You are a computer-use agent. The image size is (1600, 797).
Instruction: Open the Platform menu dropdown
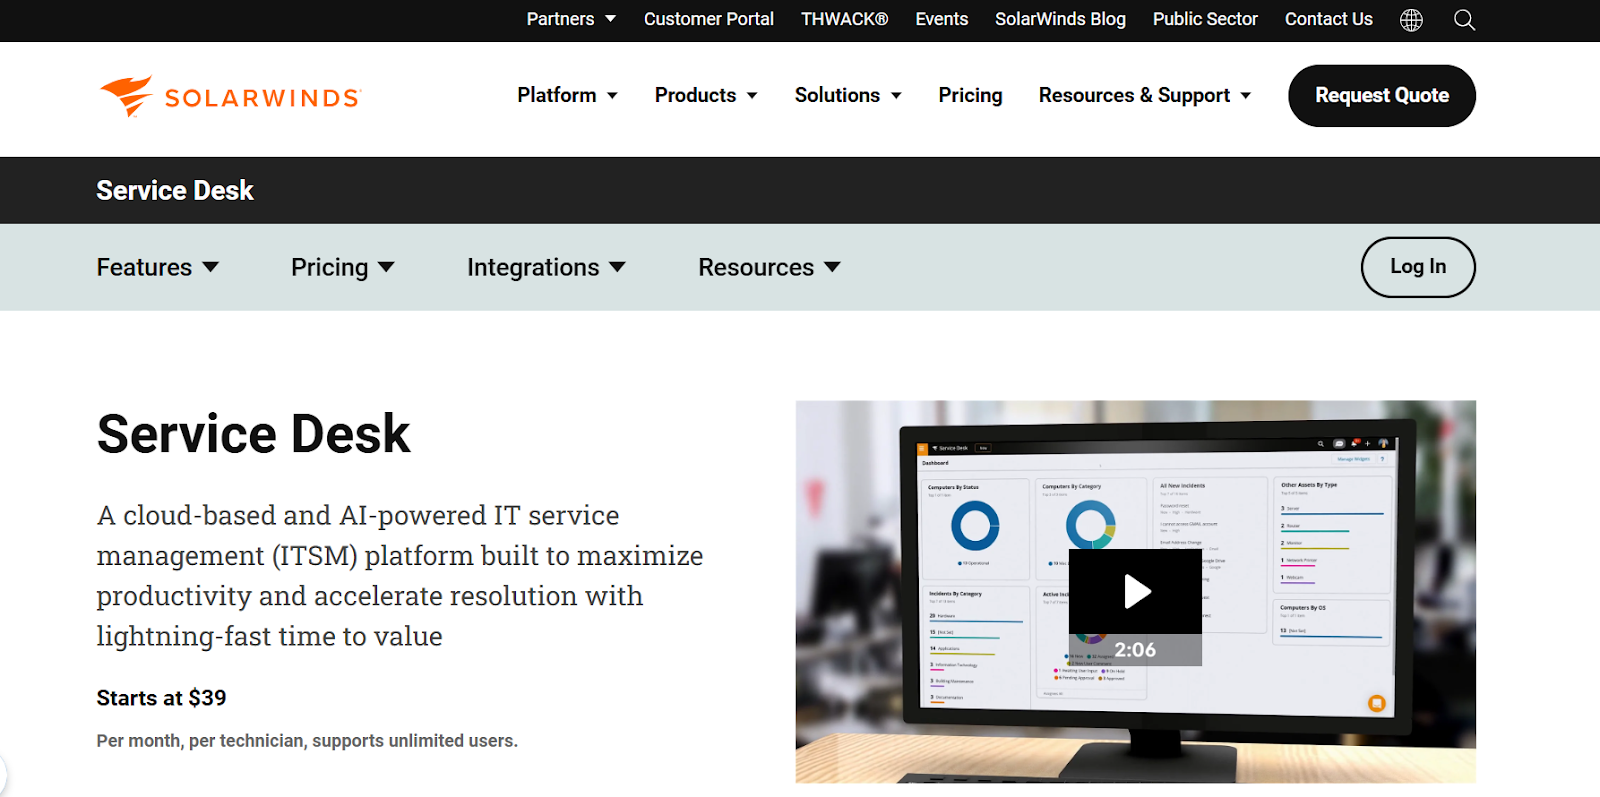pyautogui.click(x=567, y=95)
